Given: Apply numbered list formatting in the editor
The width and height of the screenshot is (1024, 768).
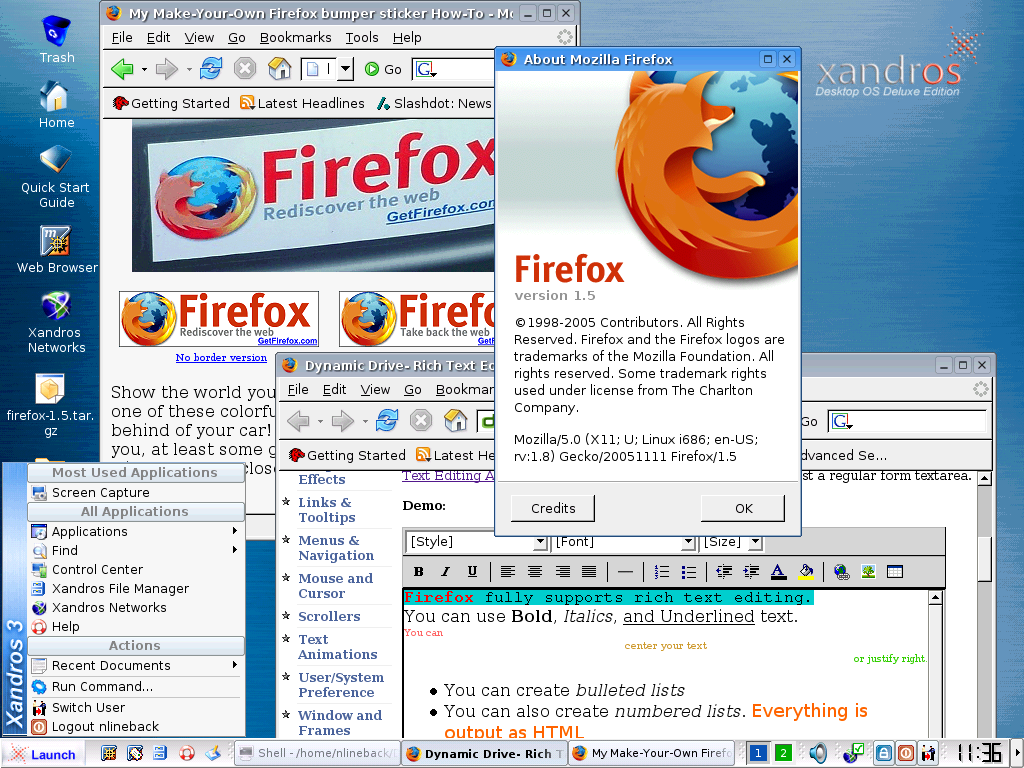Looking at the screenshot, I should click(x=661, y=572).
